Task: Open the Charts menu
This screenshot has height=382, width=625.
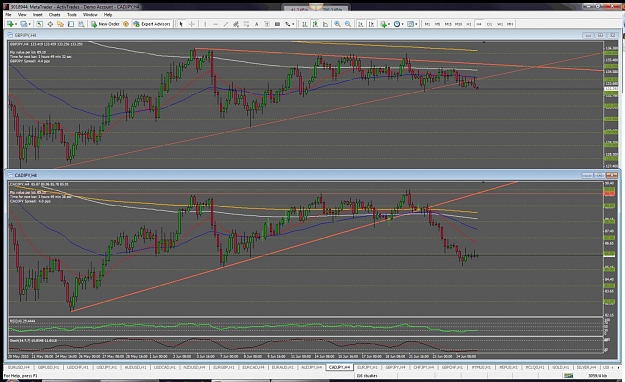Action: [x=55, y=14]
